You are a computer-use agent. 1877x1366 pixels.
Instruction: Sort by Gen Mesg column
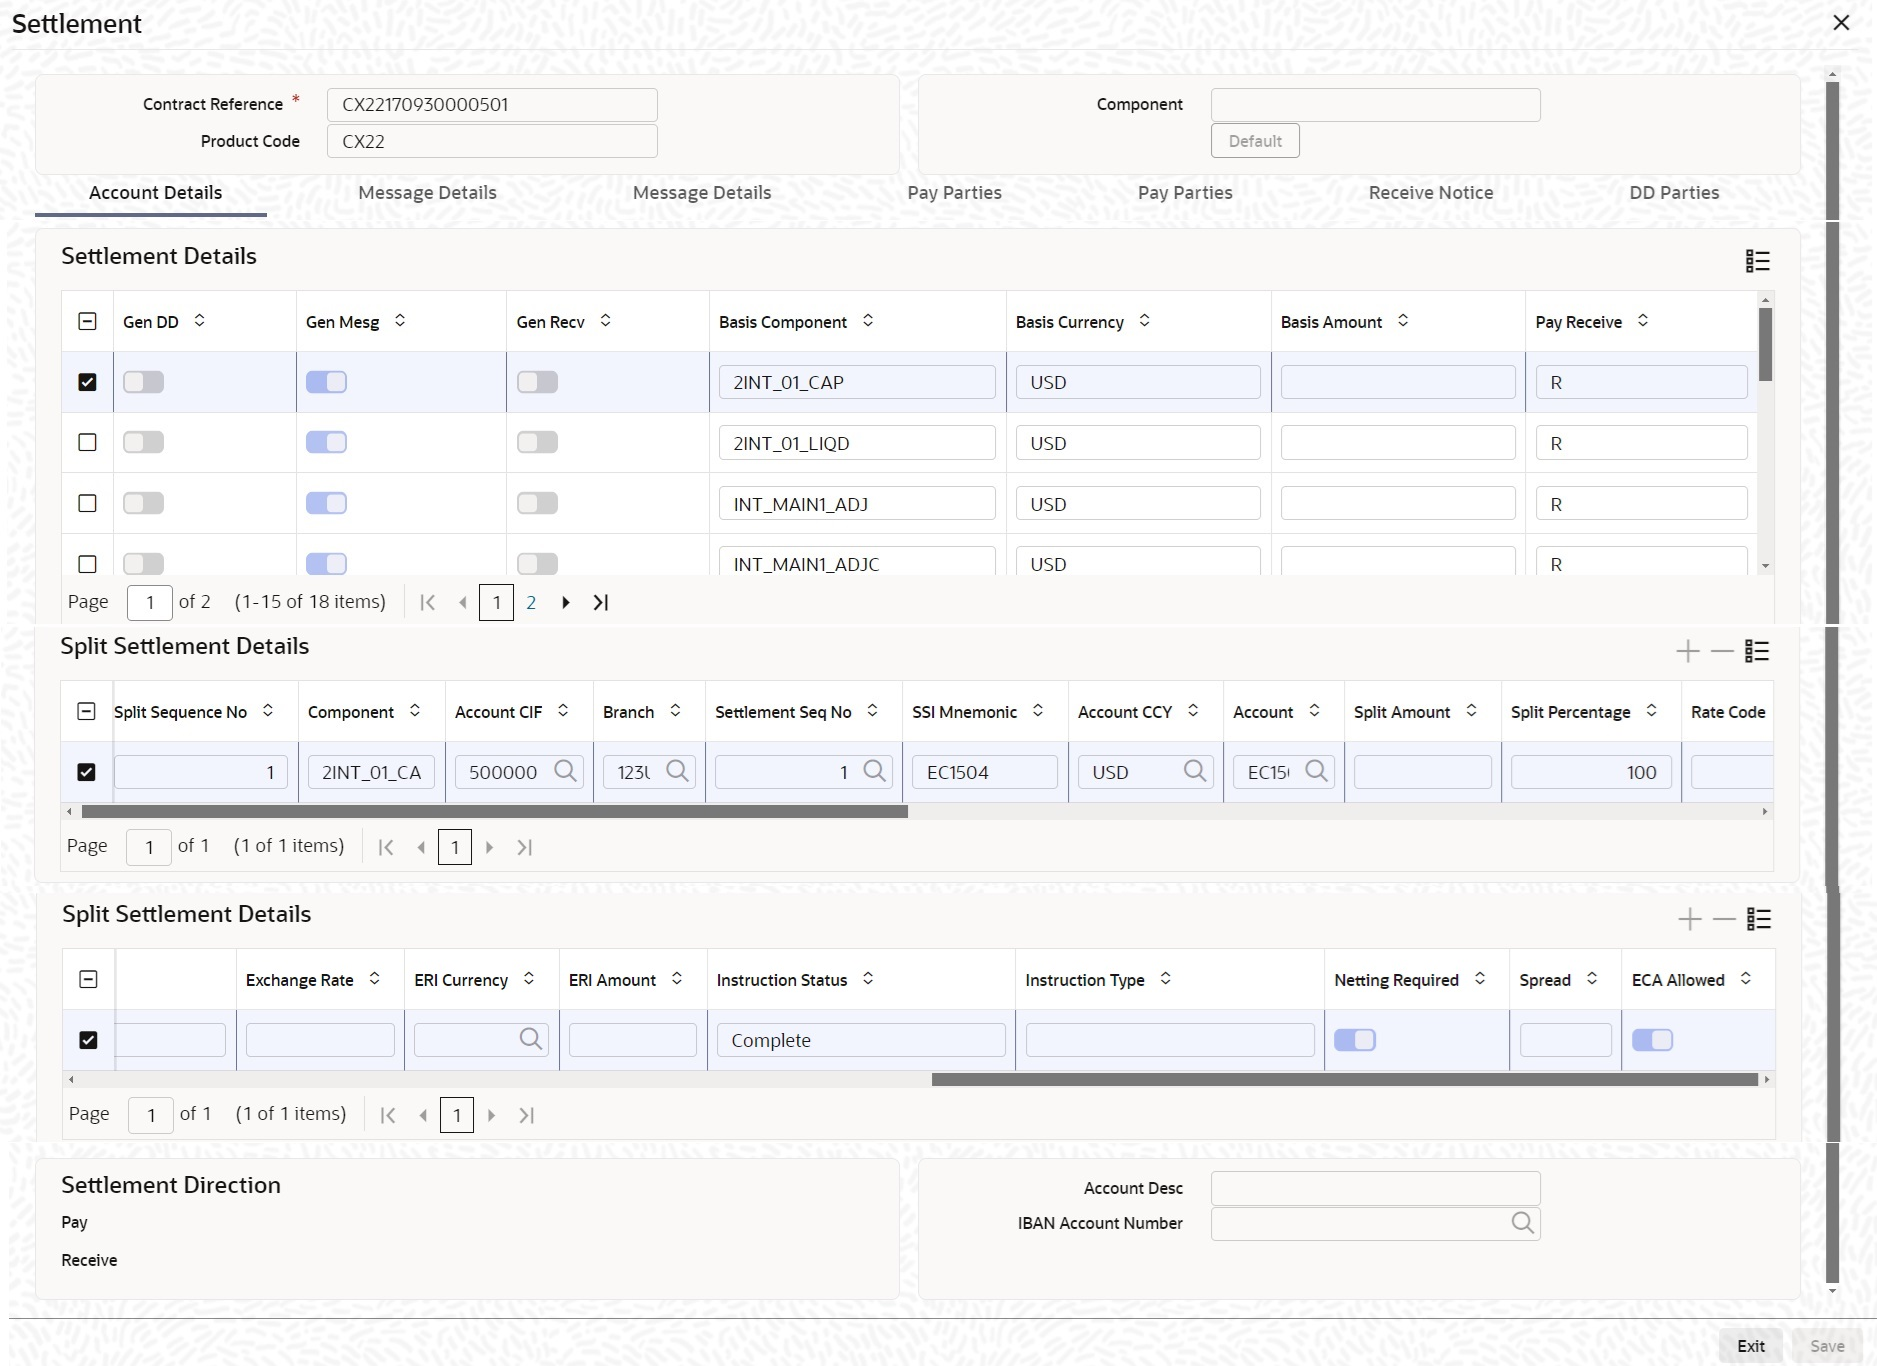click(400, 320)
